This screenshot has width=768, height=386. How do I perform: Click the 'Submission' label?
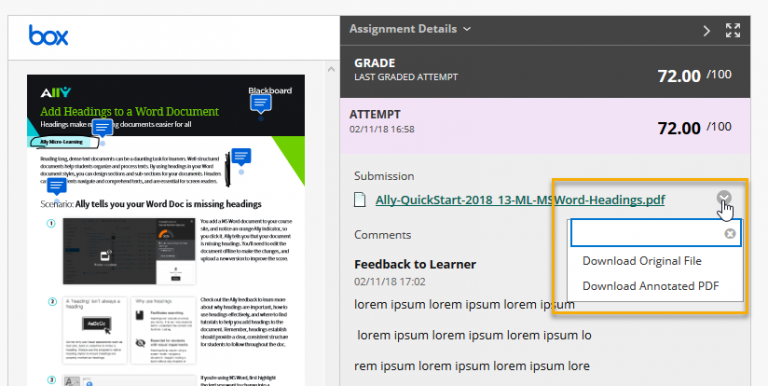point(384,176)
